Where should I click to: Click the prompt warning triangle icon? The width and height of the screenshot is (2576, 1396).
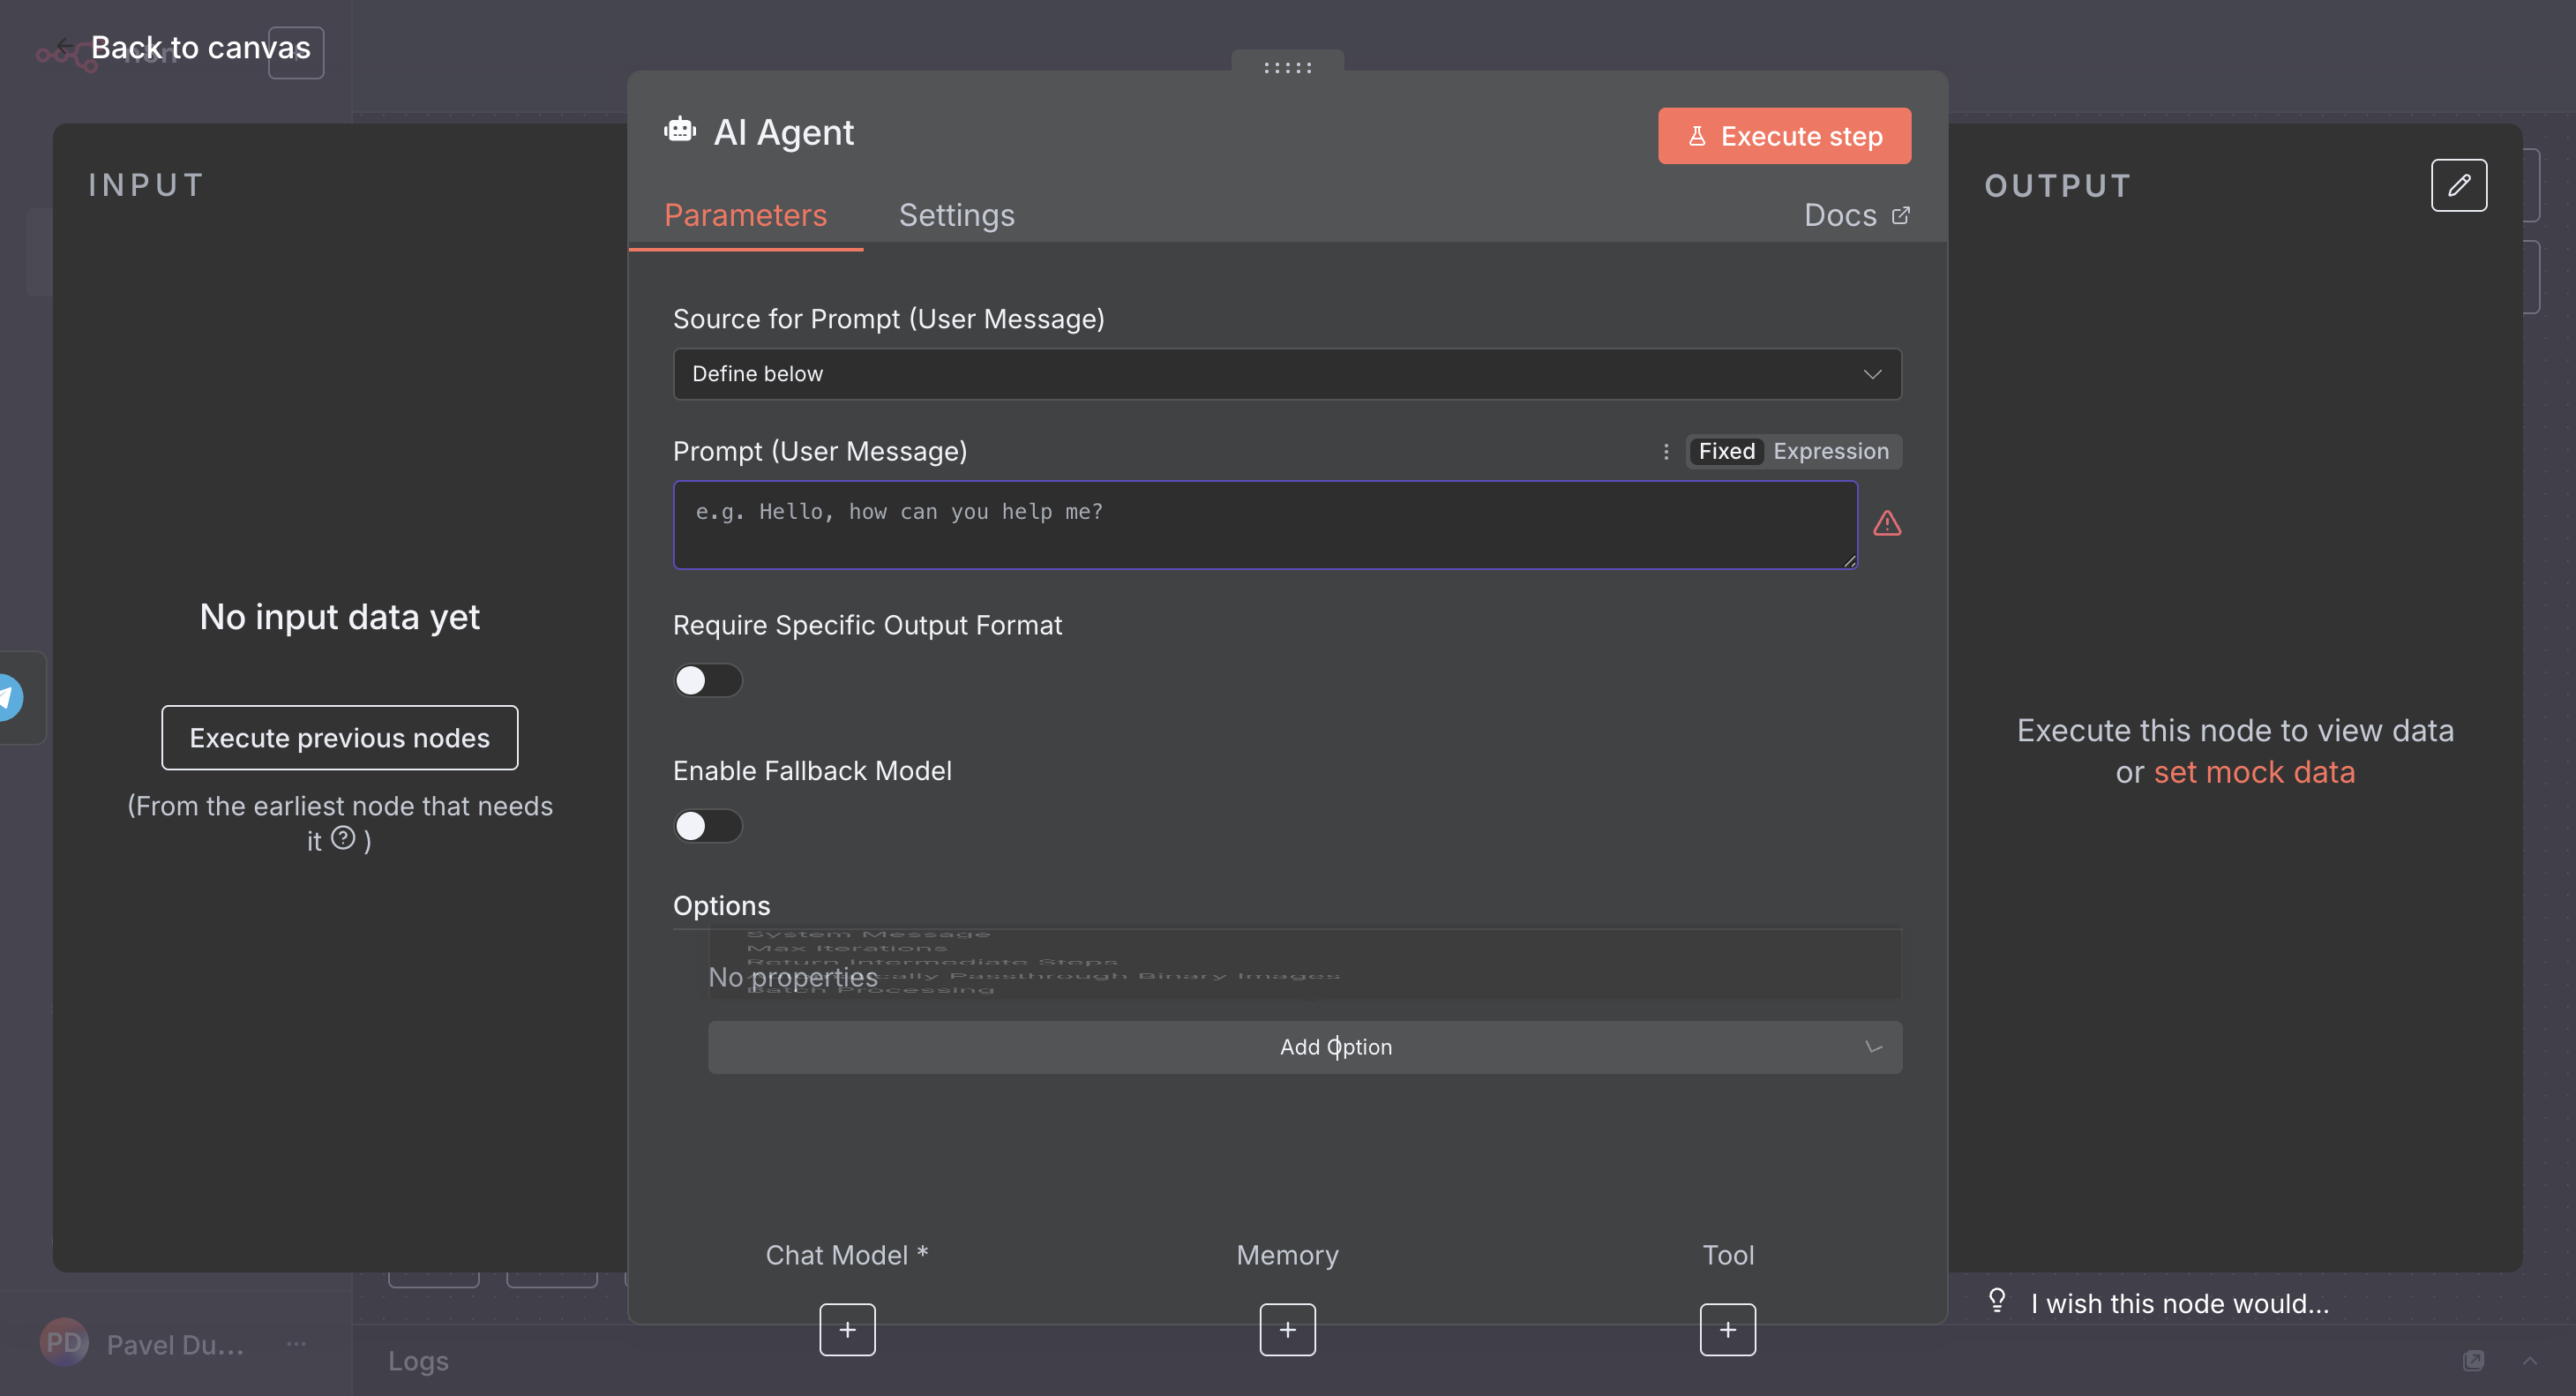(x=1886, y=523)
